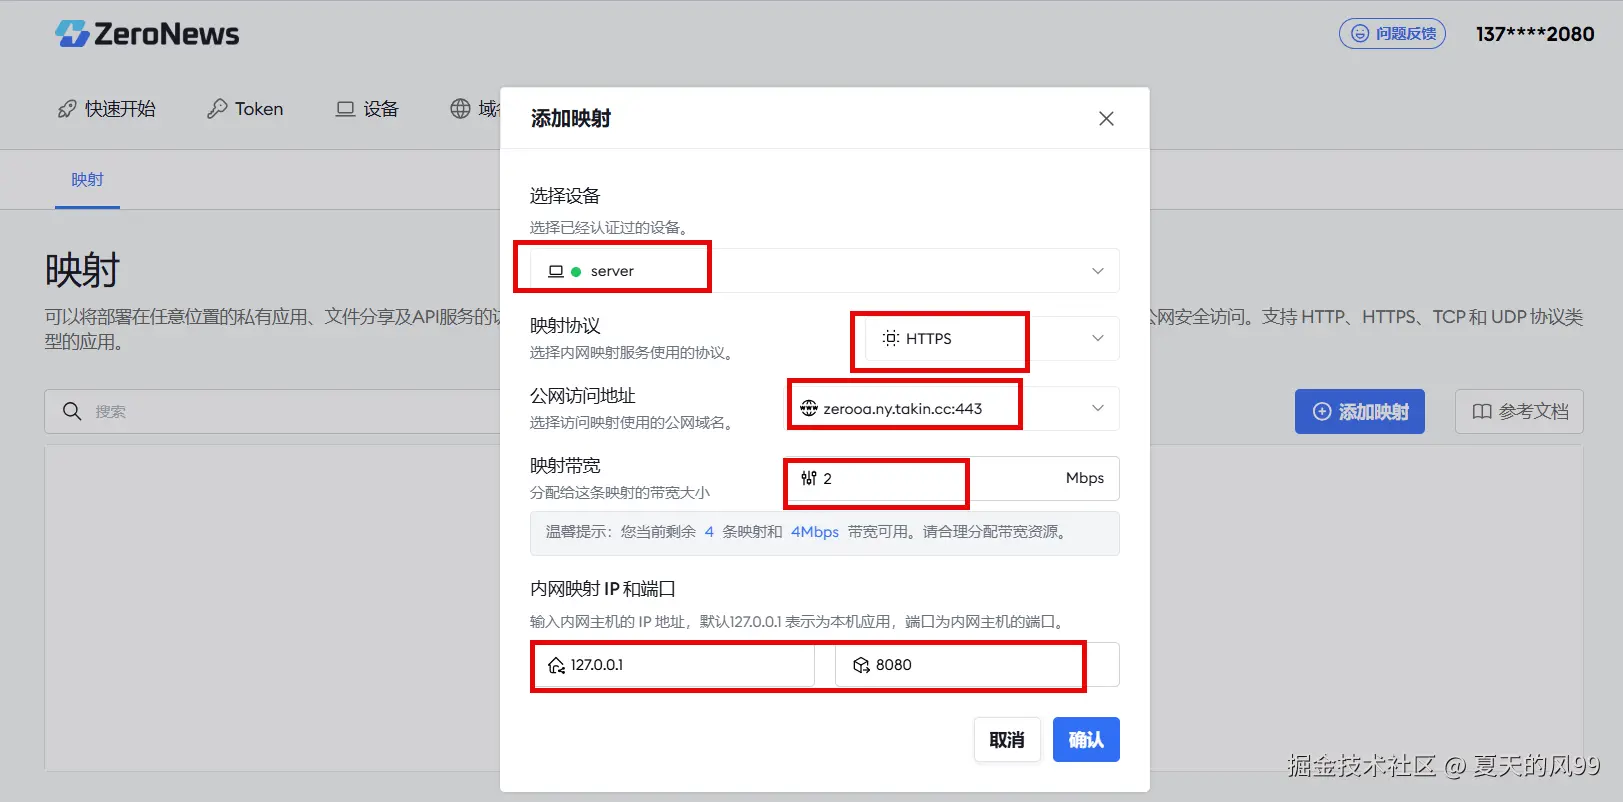Viewport: 1623px width, 802px height.
Task: Expand device dropdown chevron arrow
Action: [x=1098, y=271]
